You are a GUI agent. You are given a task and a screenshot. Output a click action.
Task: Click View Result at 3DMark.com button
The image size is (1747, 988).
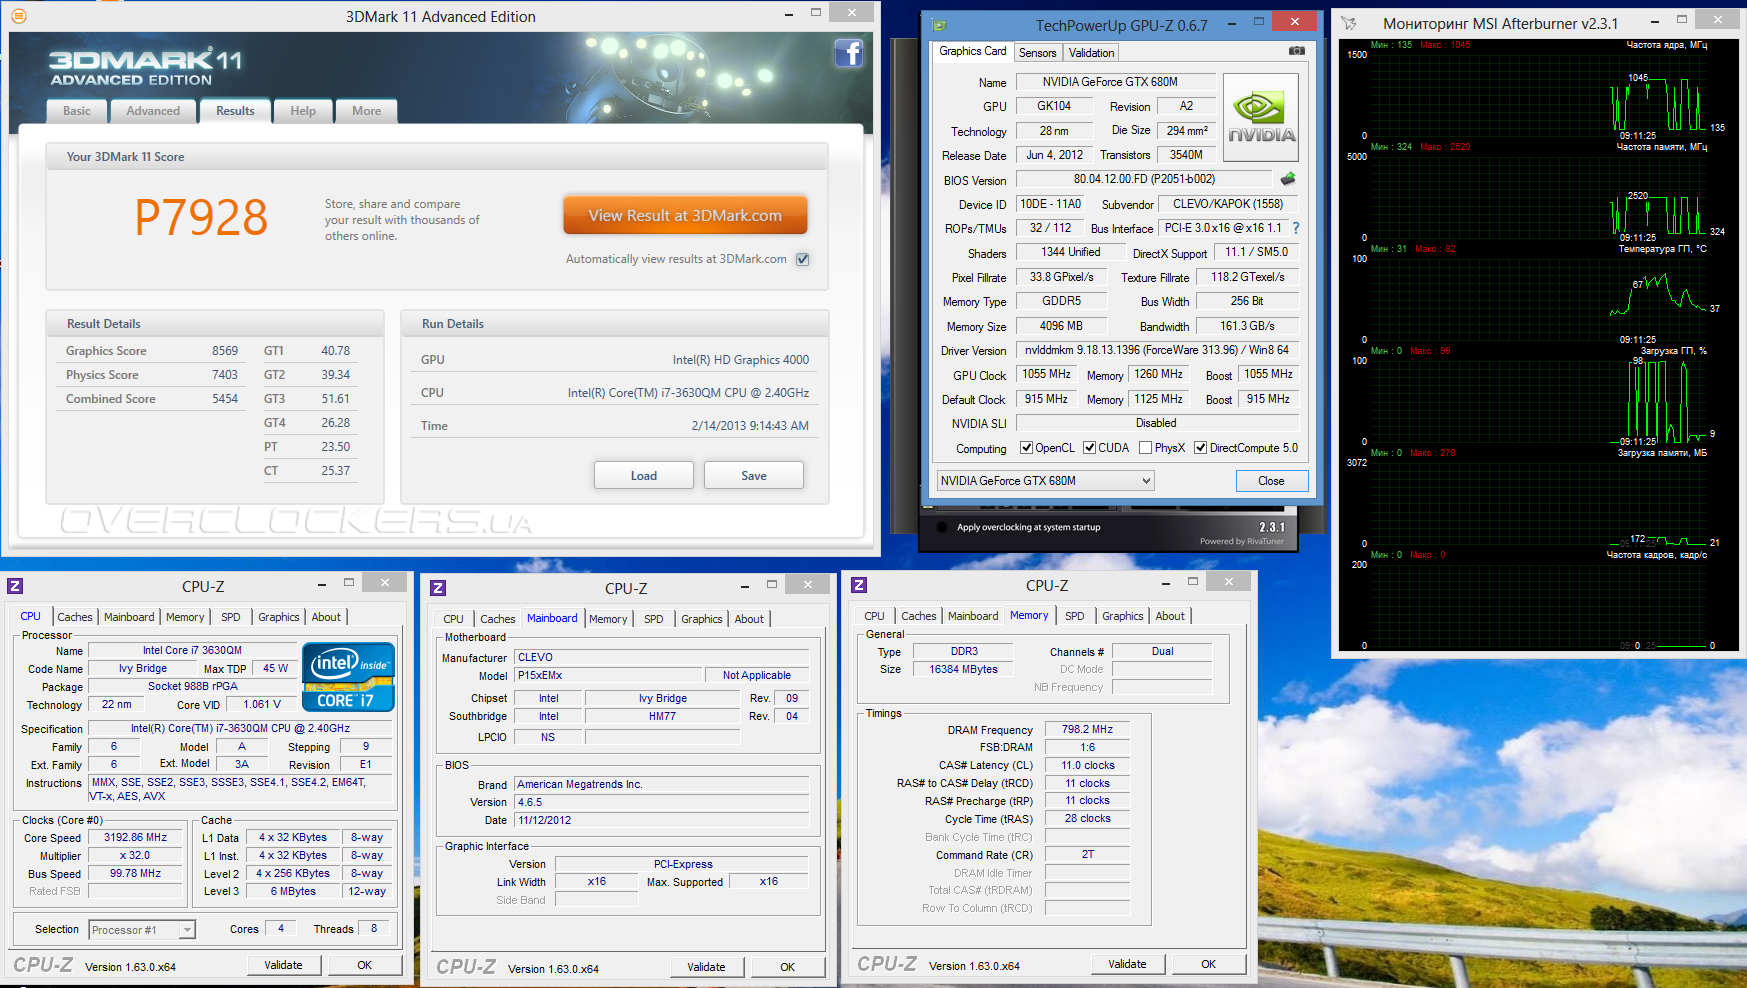[685, 216]
